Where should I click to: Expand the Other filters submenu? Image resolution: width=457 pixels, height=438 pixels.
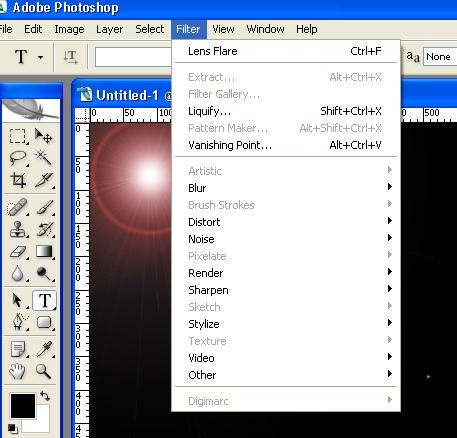pos(285,375)
